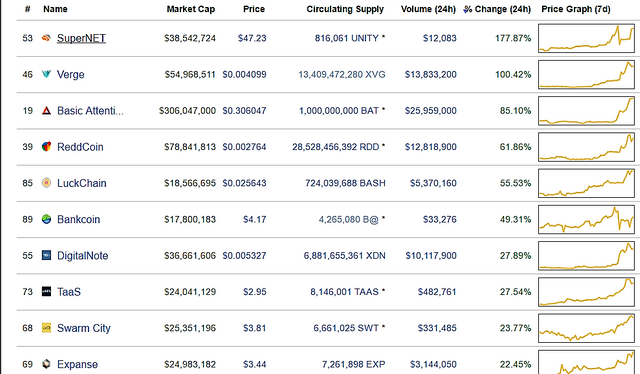Open the Basic Attenti... coin link

point(90,111)
